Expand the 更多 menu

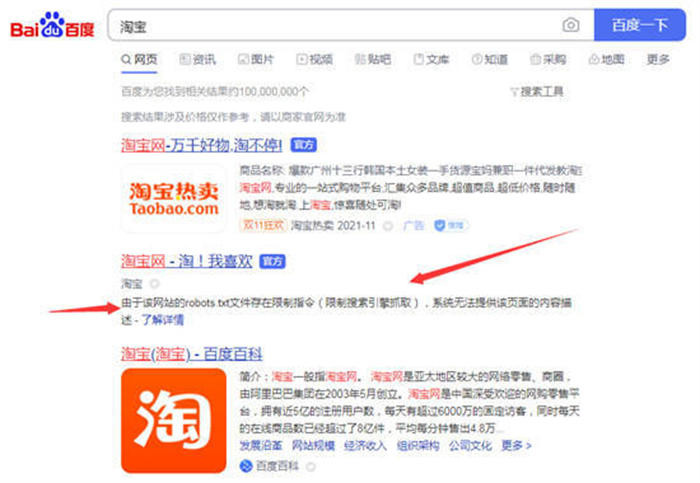tap(658, 59)
